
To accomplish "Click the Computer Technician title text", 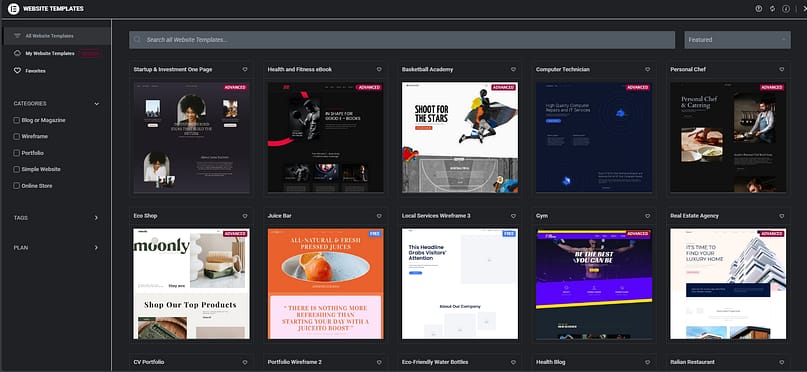I will pyautogui.click(x=563, y=69).
